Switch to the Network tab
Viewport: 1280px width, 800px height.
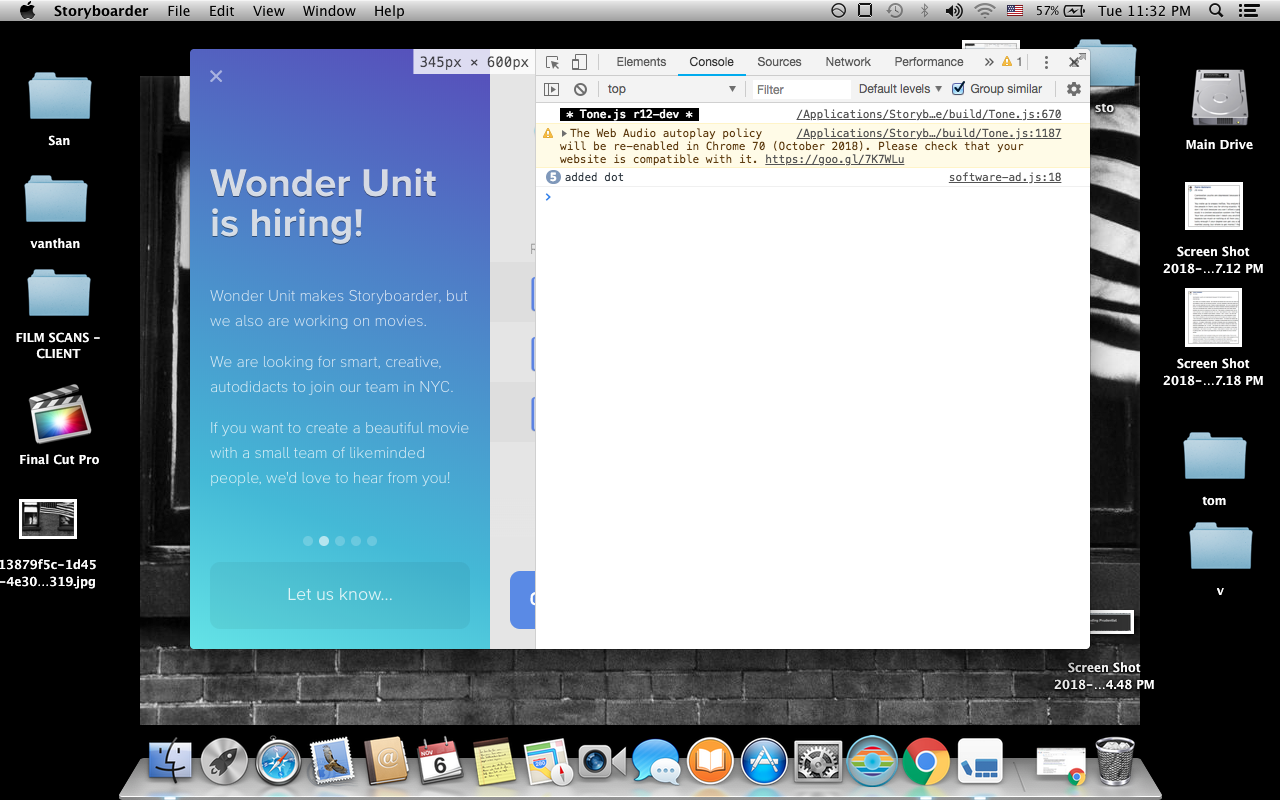pyautogui.click(x=847, y=61)
